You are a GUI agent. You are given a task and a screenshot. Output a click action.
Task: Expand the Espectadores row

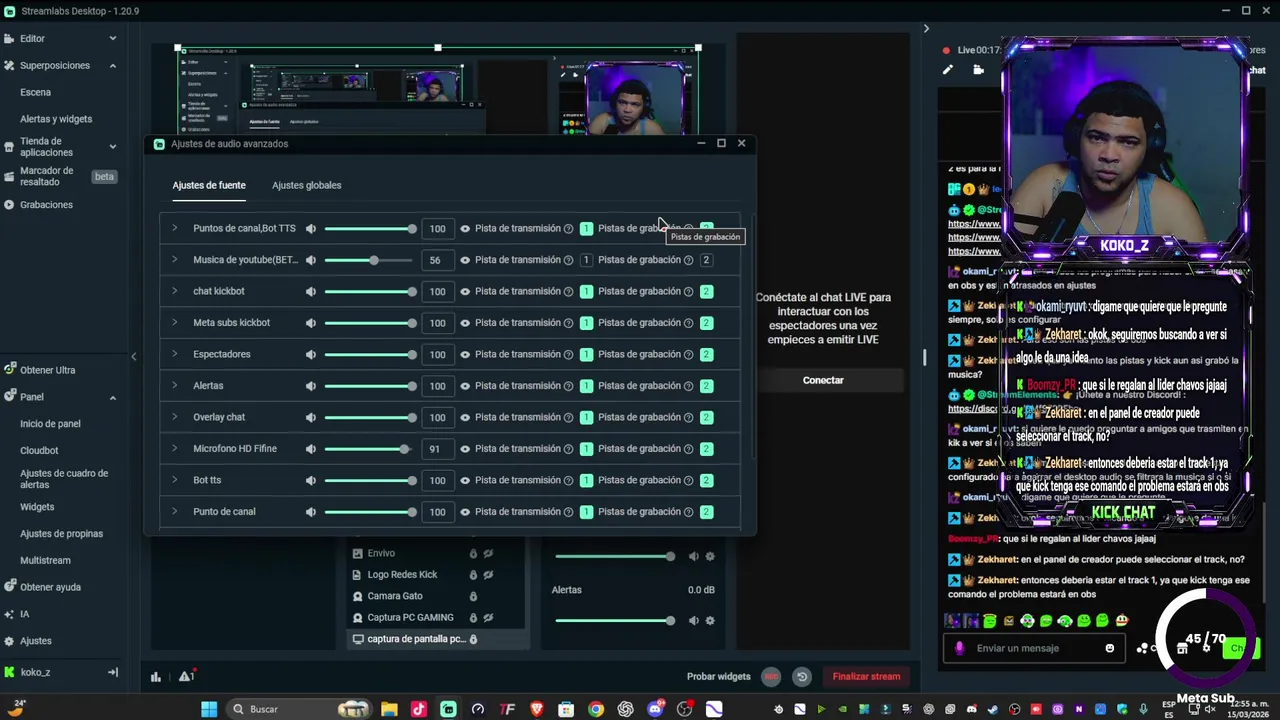tap(174, 354)
